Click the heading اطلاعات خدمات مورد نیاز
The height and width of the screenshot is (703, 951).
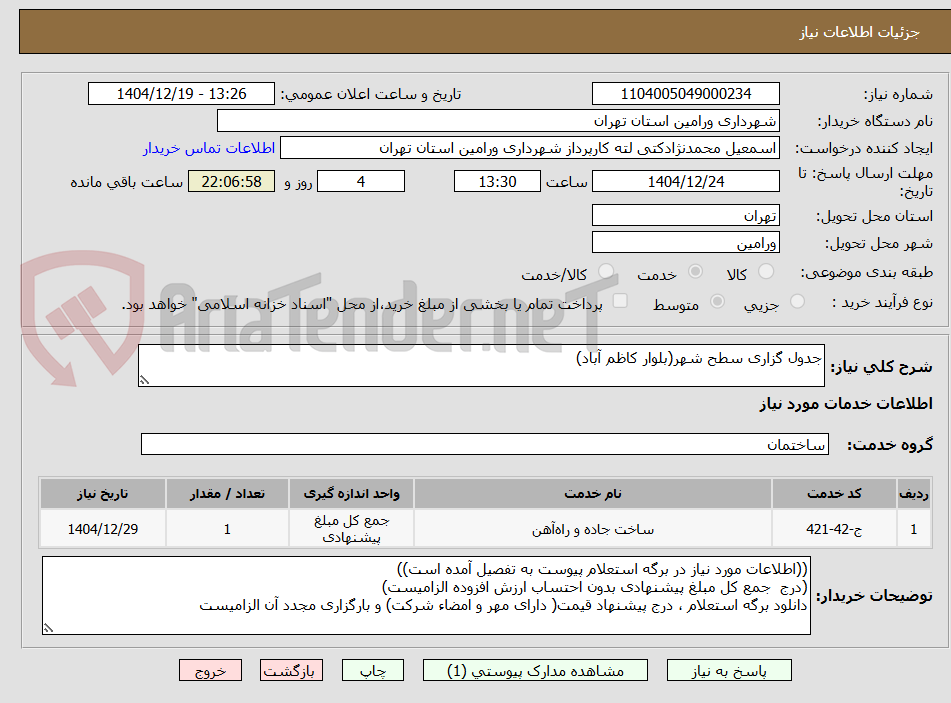point(846,404)
